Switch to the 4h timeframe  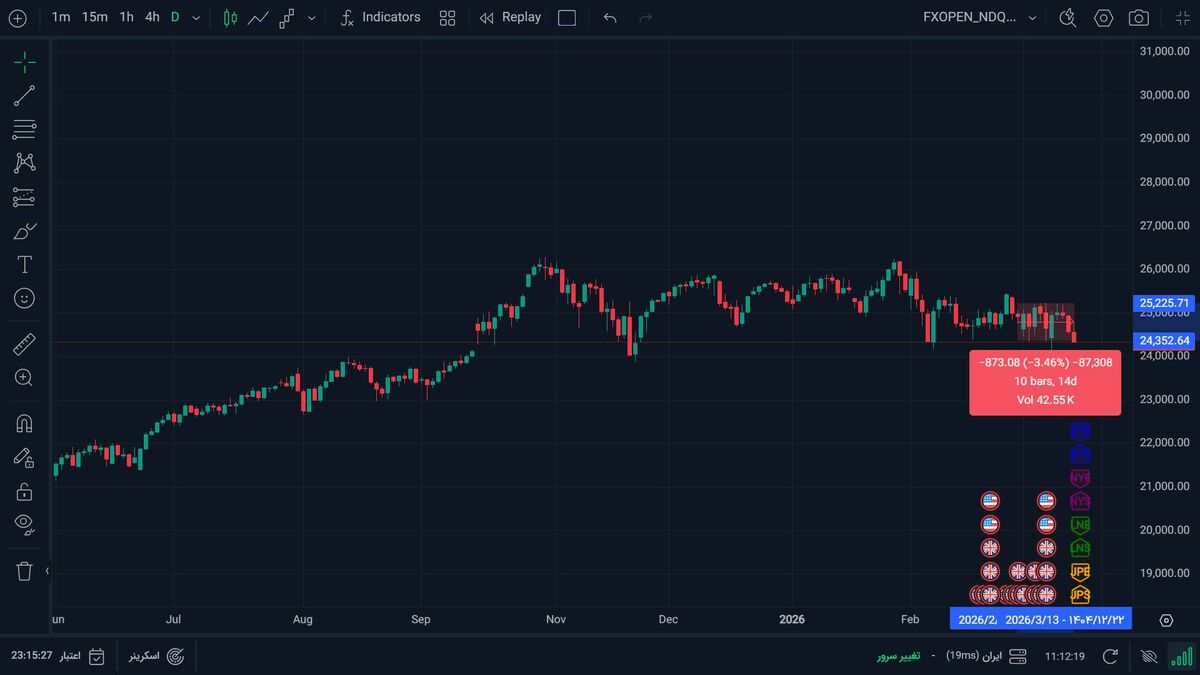coord(152,17)
